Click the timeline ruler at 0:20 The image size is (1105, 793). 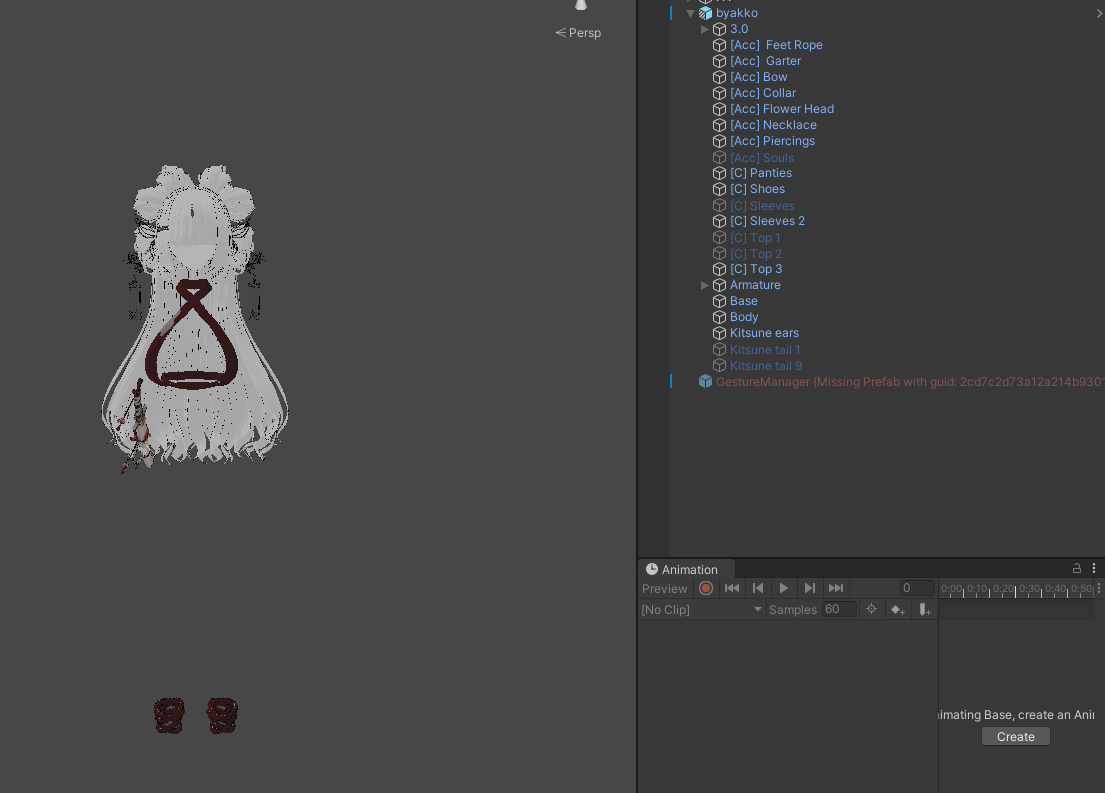click(1003, 589)
